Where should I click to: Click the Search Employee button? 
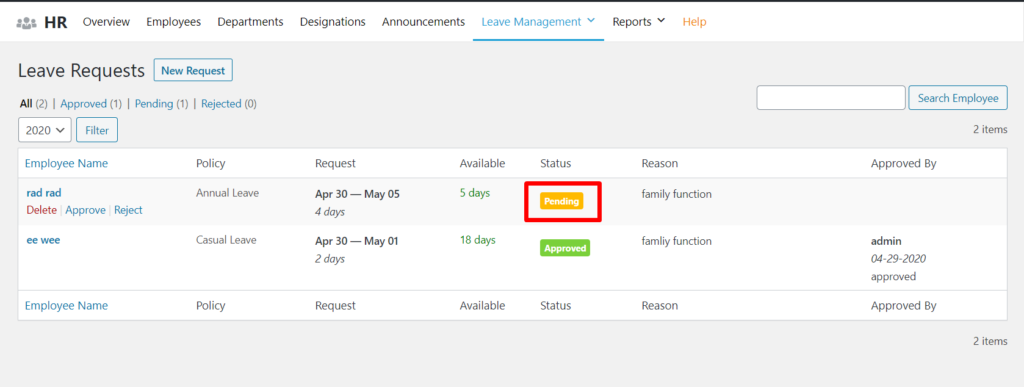[x=958, y=98]
